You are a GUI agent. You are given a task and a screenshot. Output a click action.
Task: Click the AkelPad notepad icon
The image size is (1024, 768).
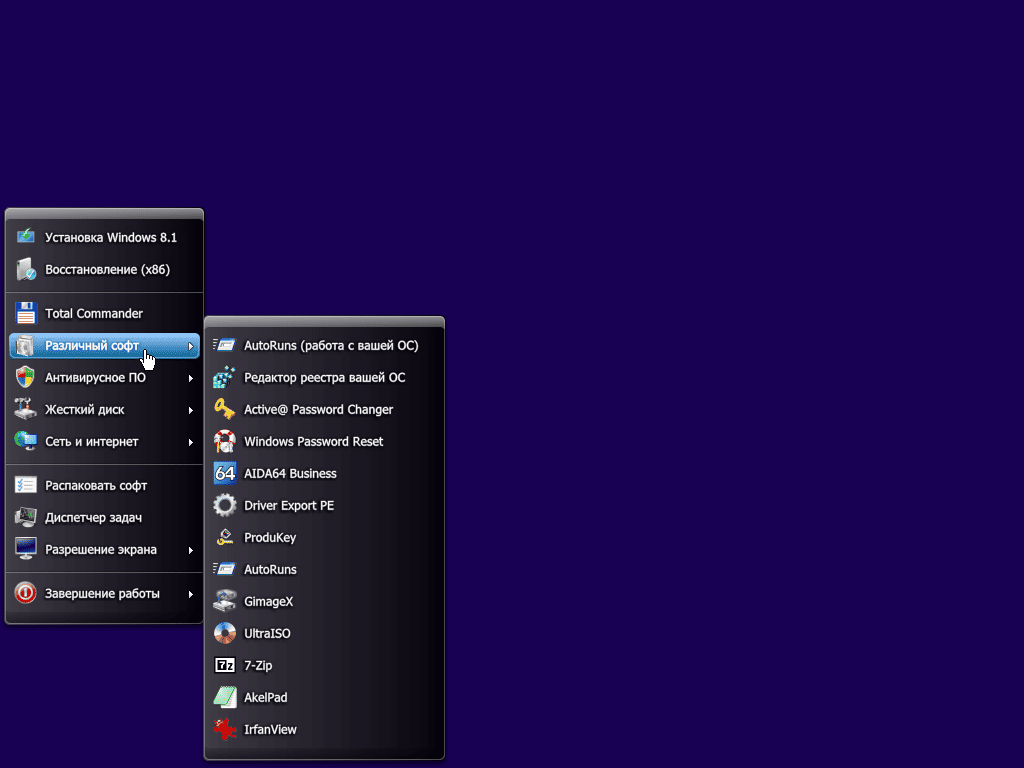(x=225, y=697)
